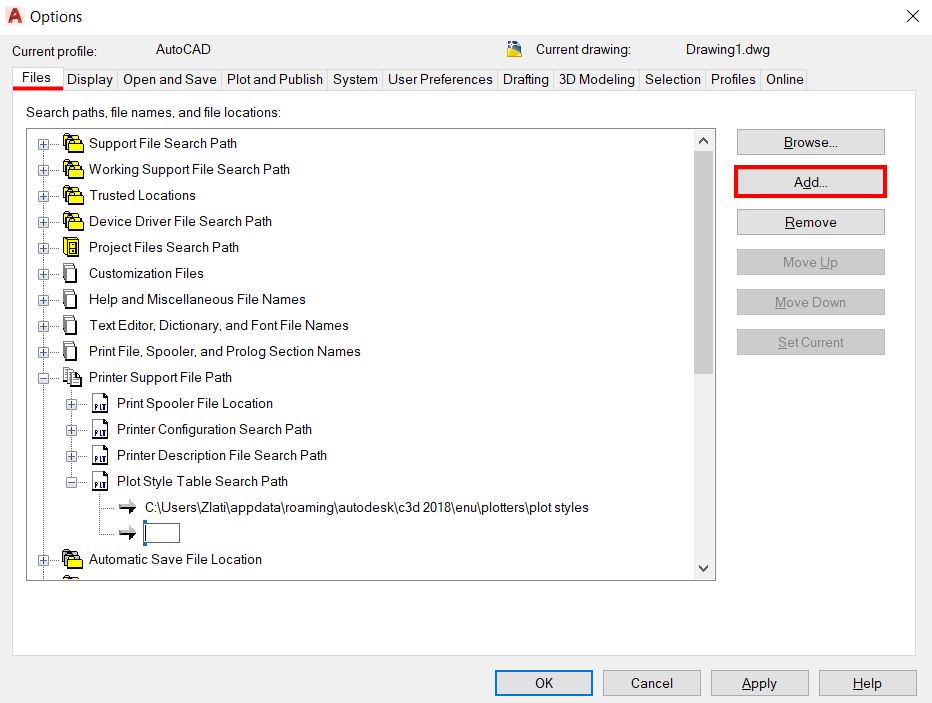Expand Printer Configuration Search Path node
This screenshot has width=932, height=703.
pos(71,430)
